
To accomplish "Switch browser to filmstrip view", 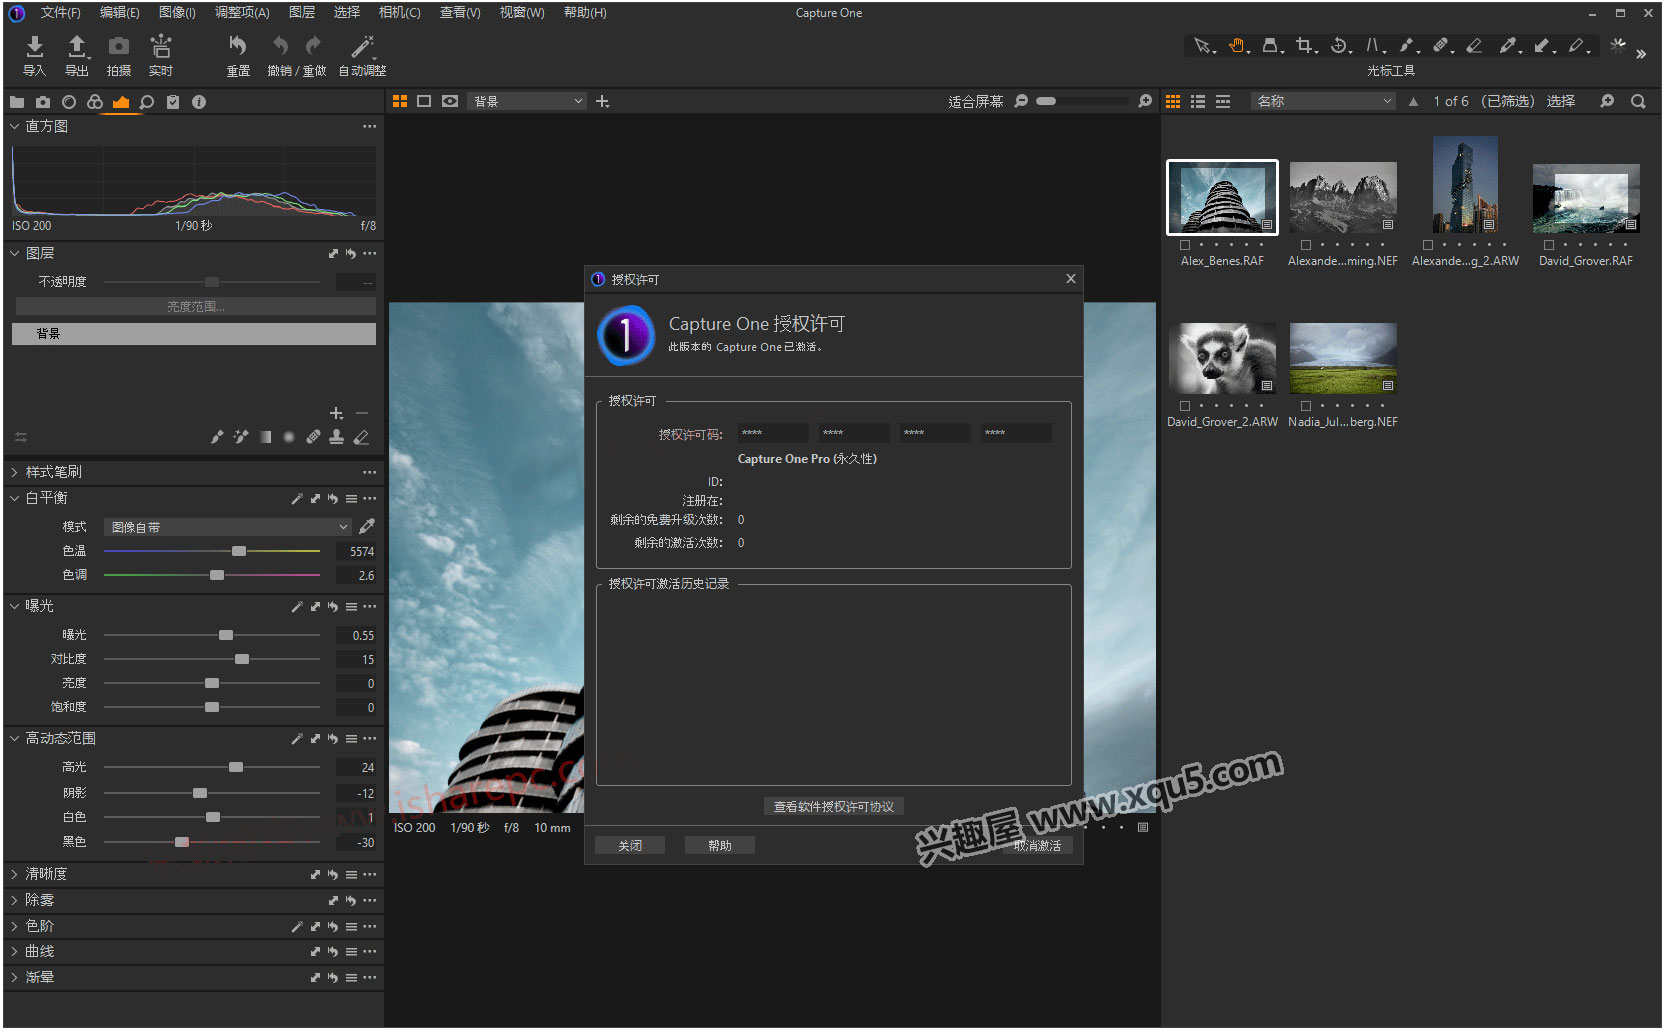I will 1223,101.
